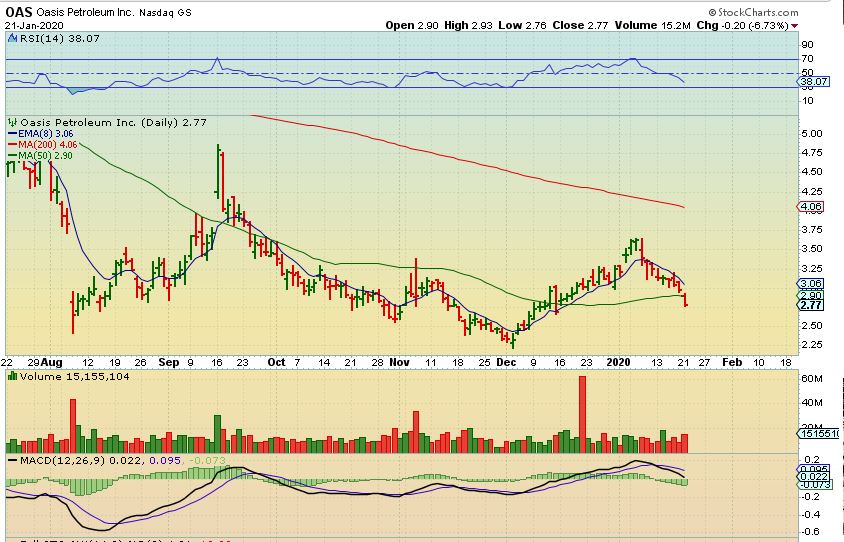Click the red MA(200) legend entry
Screen dimensions: 844x542
(x=43, y=145)
